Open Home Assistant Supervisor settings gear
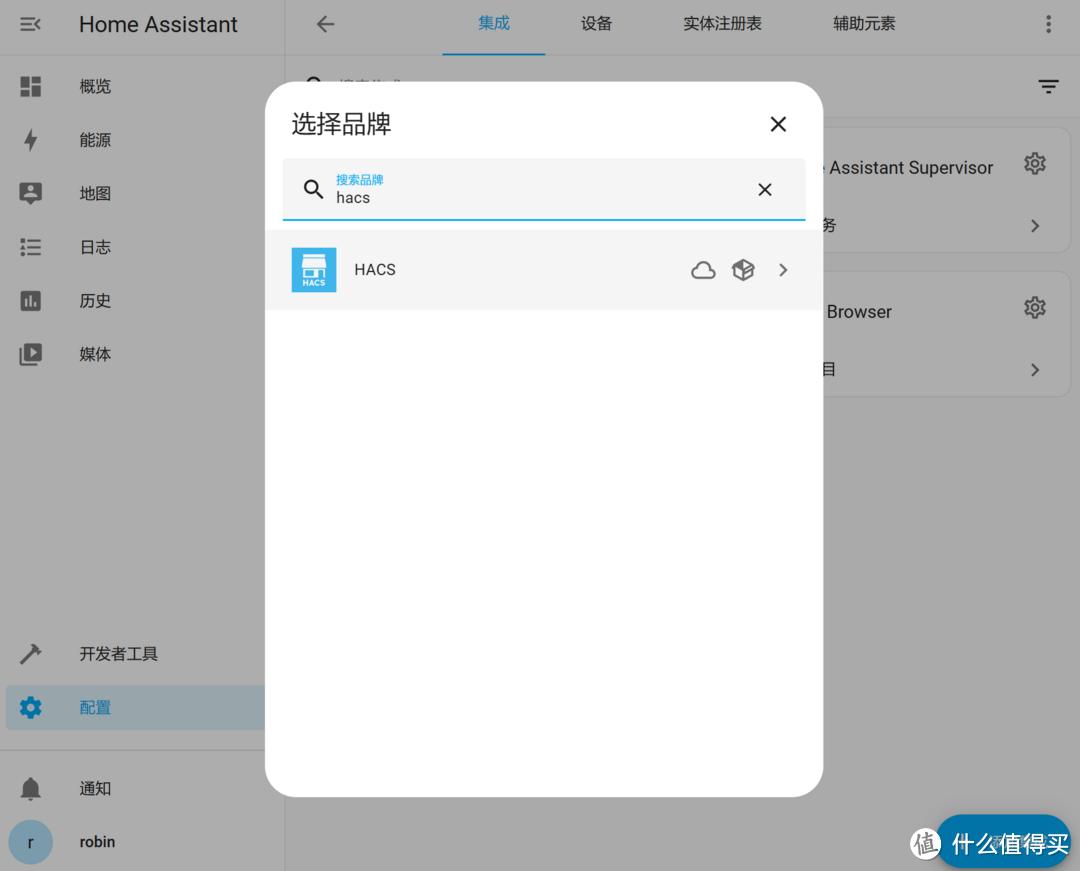Image resolution: width=1080 pixels, height=871 pixels. point(1035,164)
